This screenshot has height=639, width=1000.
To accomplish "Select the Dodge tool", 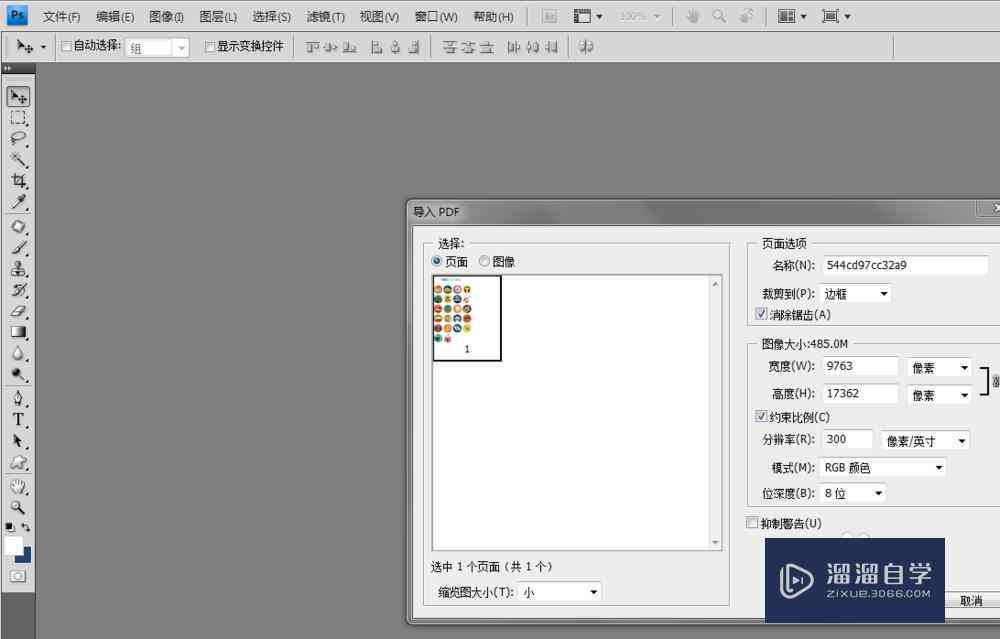I will pyautogui.click(x=18, y=374).
